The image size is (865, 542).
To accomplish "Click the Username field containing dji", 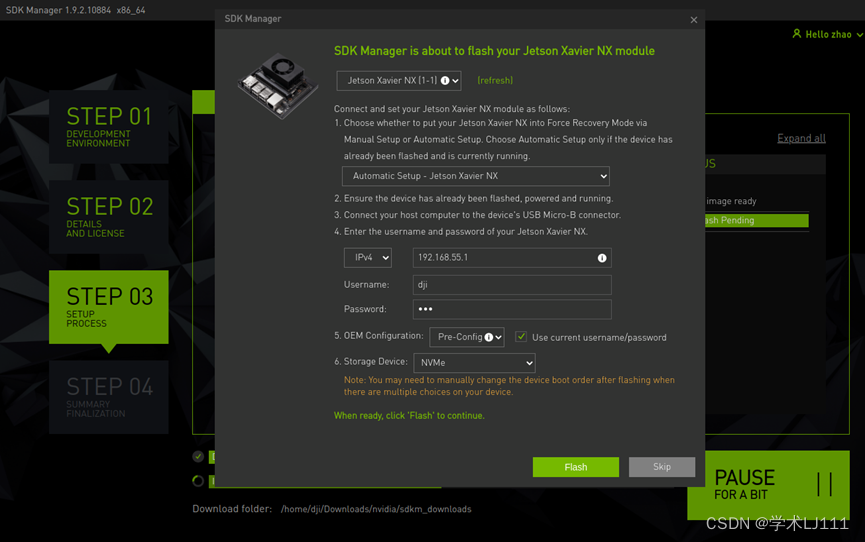I will [512, 285].
